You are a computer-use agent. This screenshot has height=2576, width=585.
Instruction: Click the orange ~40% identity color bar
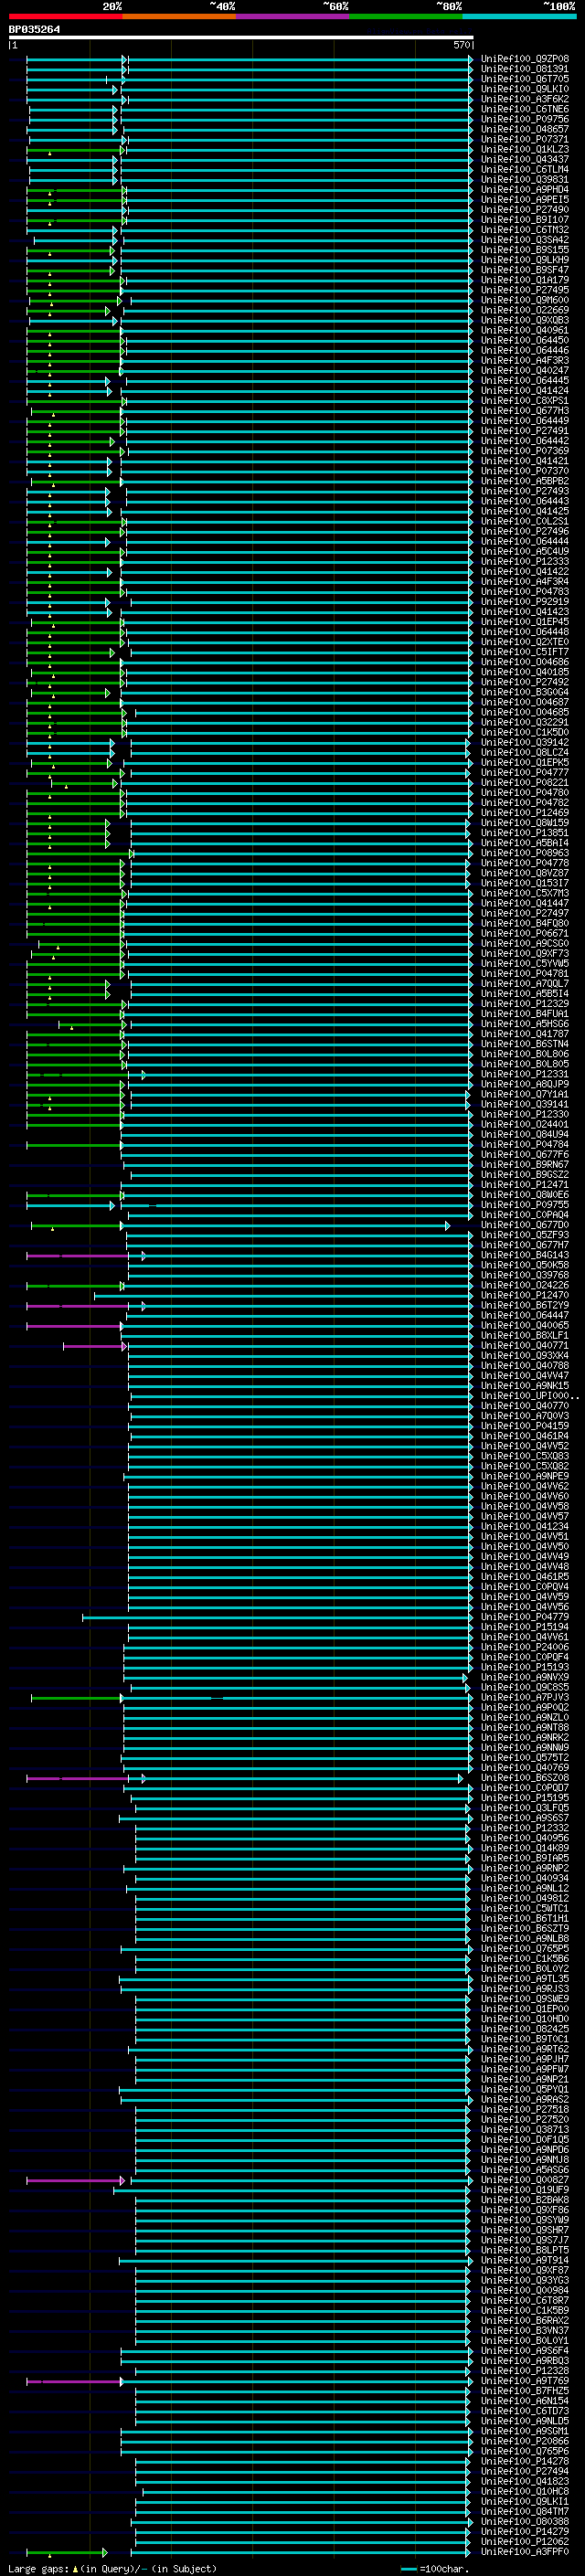(x=179, y=16)
